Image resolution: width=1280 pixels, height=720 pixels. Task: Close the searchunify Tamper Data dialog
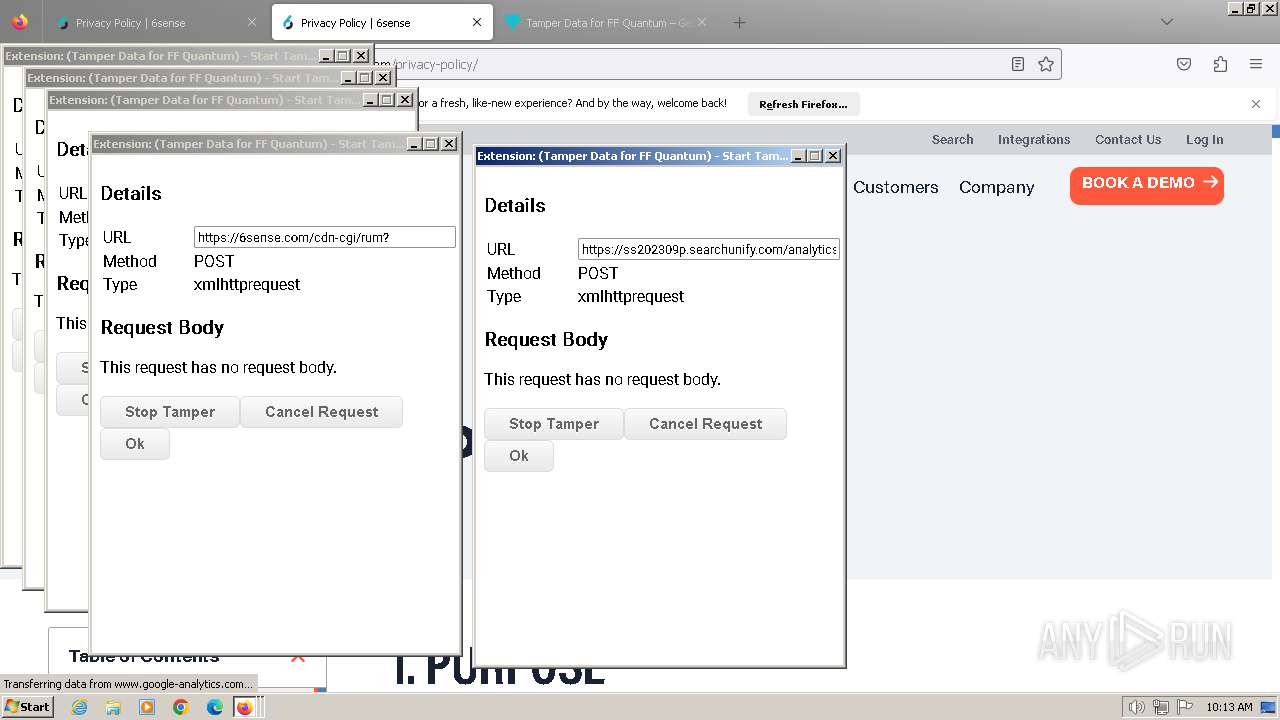coord(833,156)
